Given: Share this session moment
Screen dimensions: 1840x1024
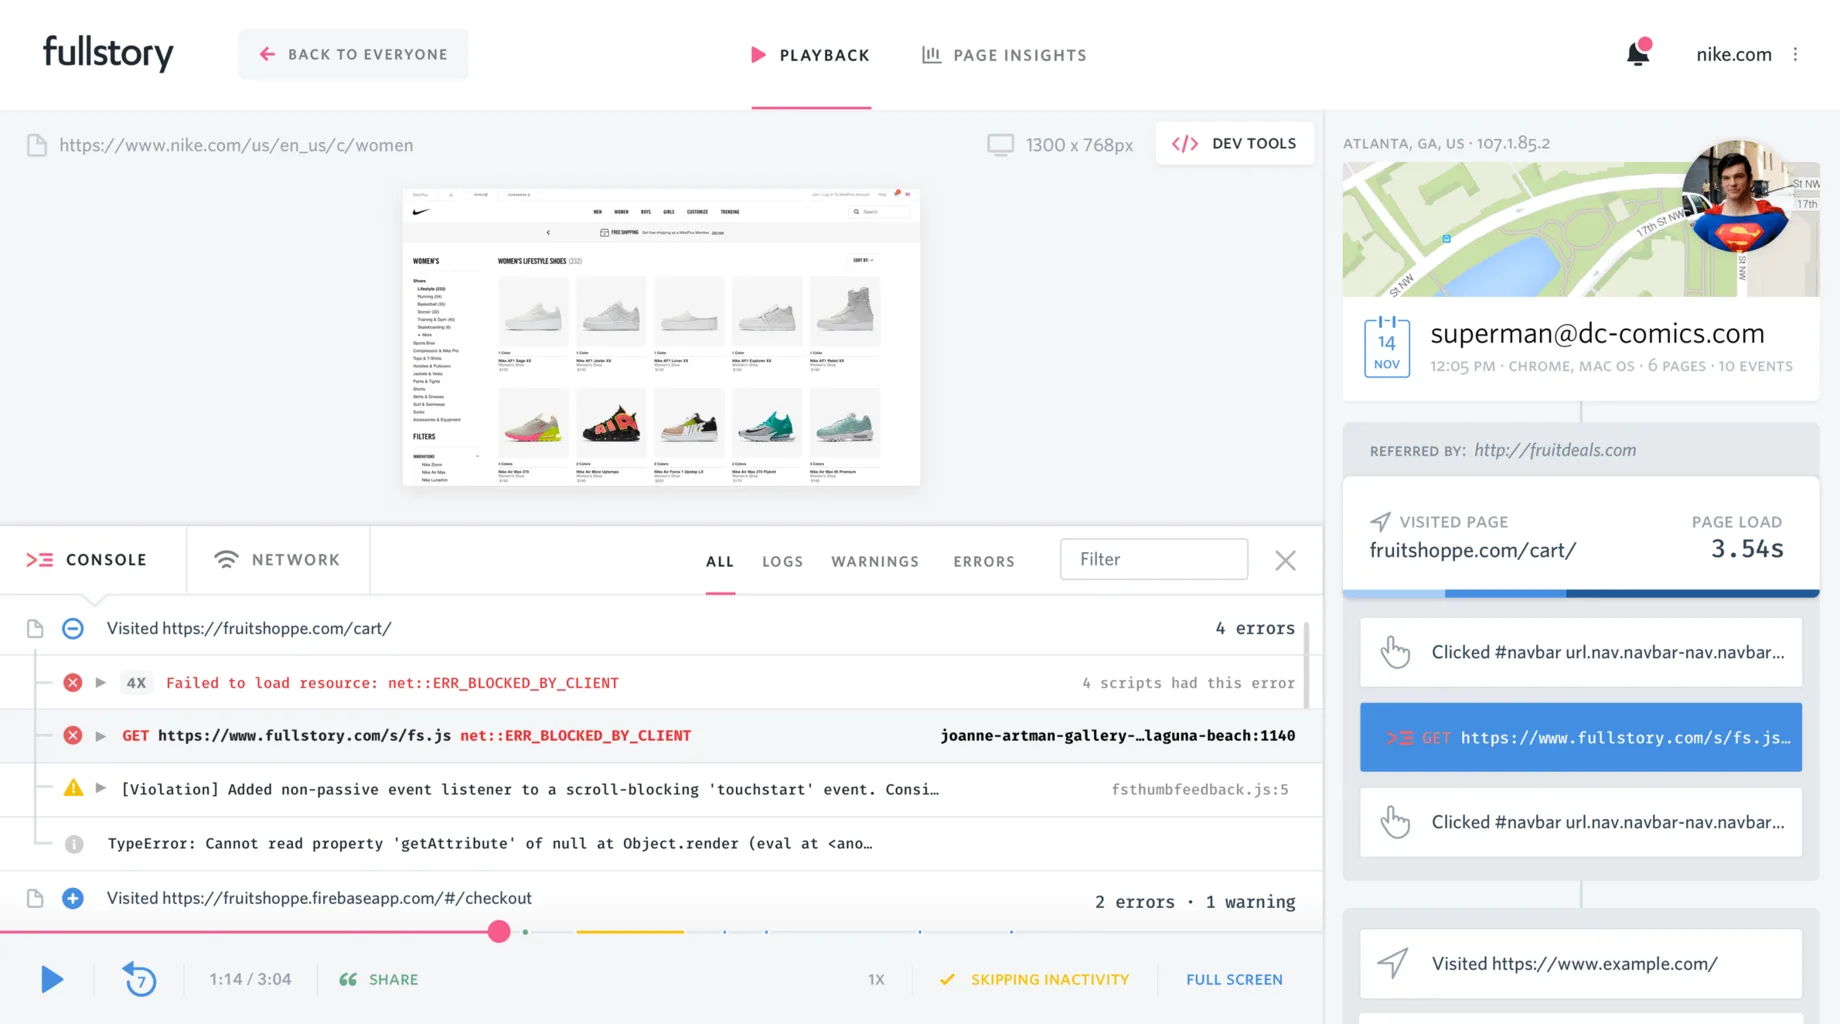Looking at the screenshot, I should click(379, 980).
